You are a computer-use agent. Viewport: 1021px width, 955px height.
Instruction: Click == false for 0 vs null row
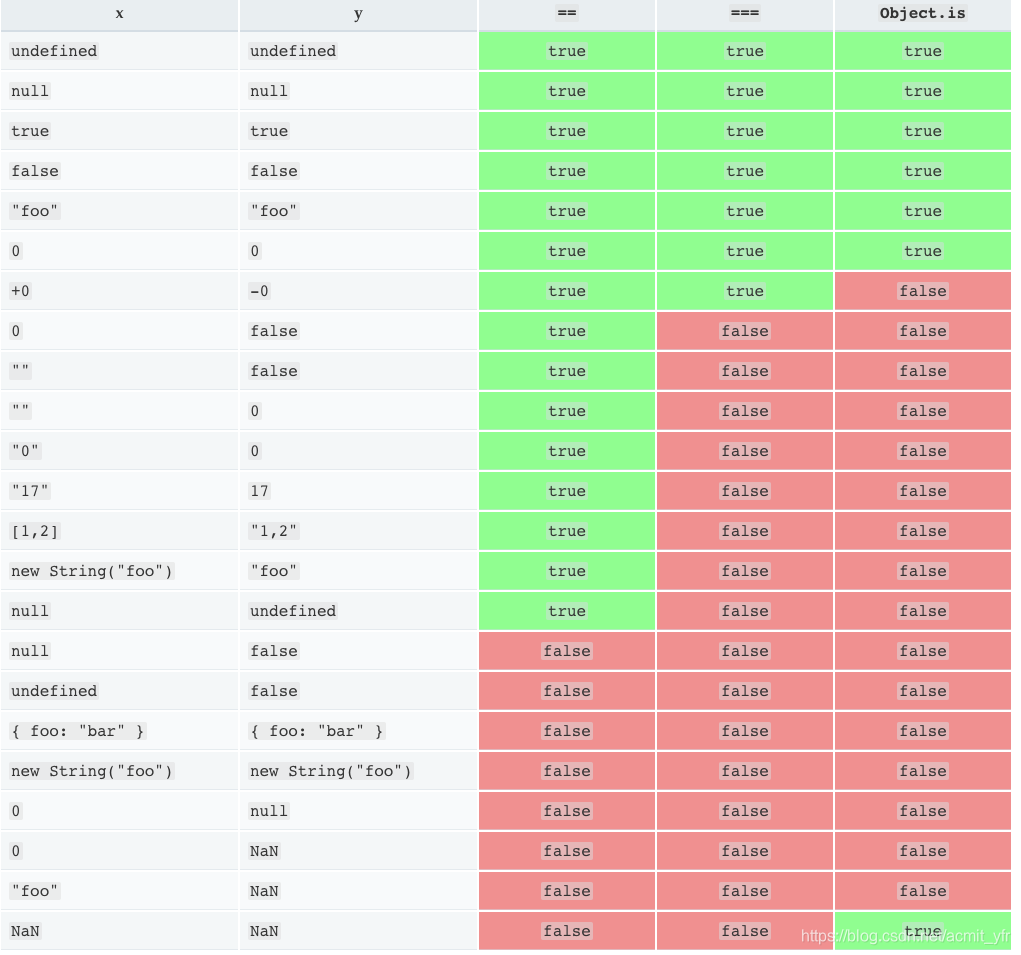[566, 811]
